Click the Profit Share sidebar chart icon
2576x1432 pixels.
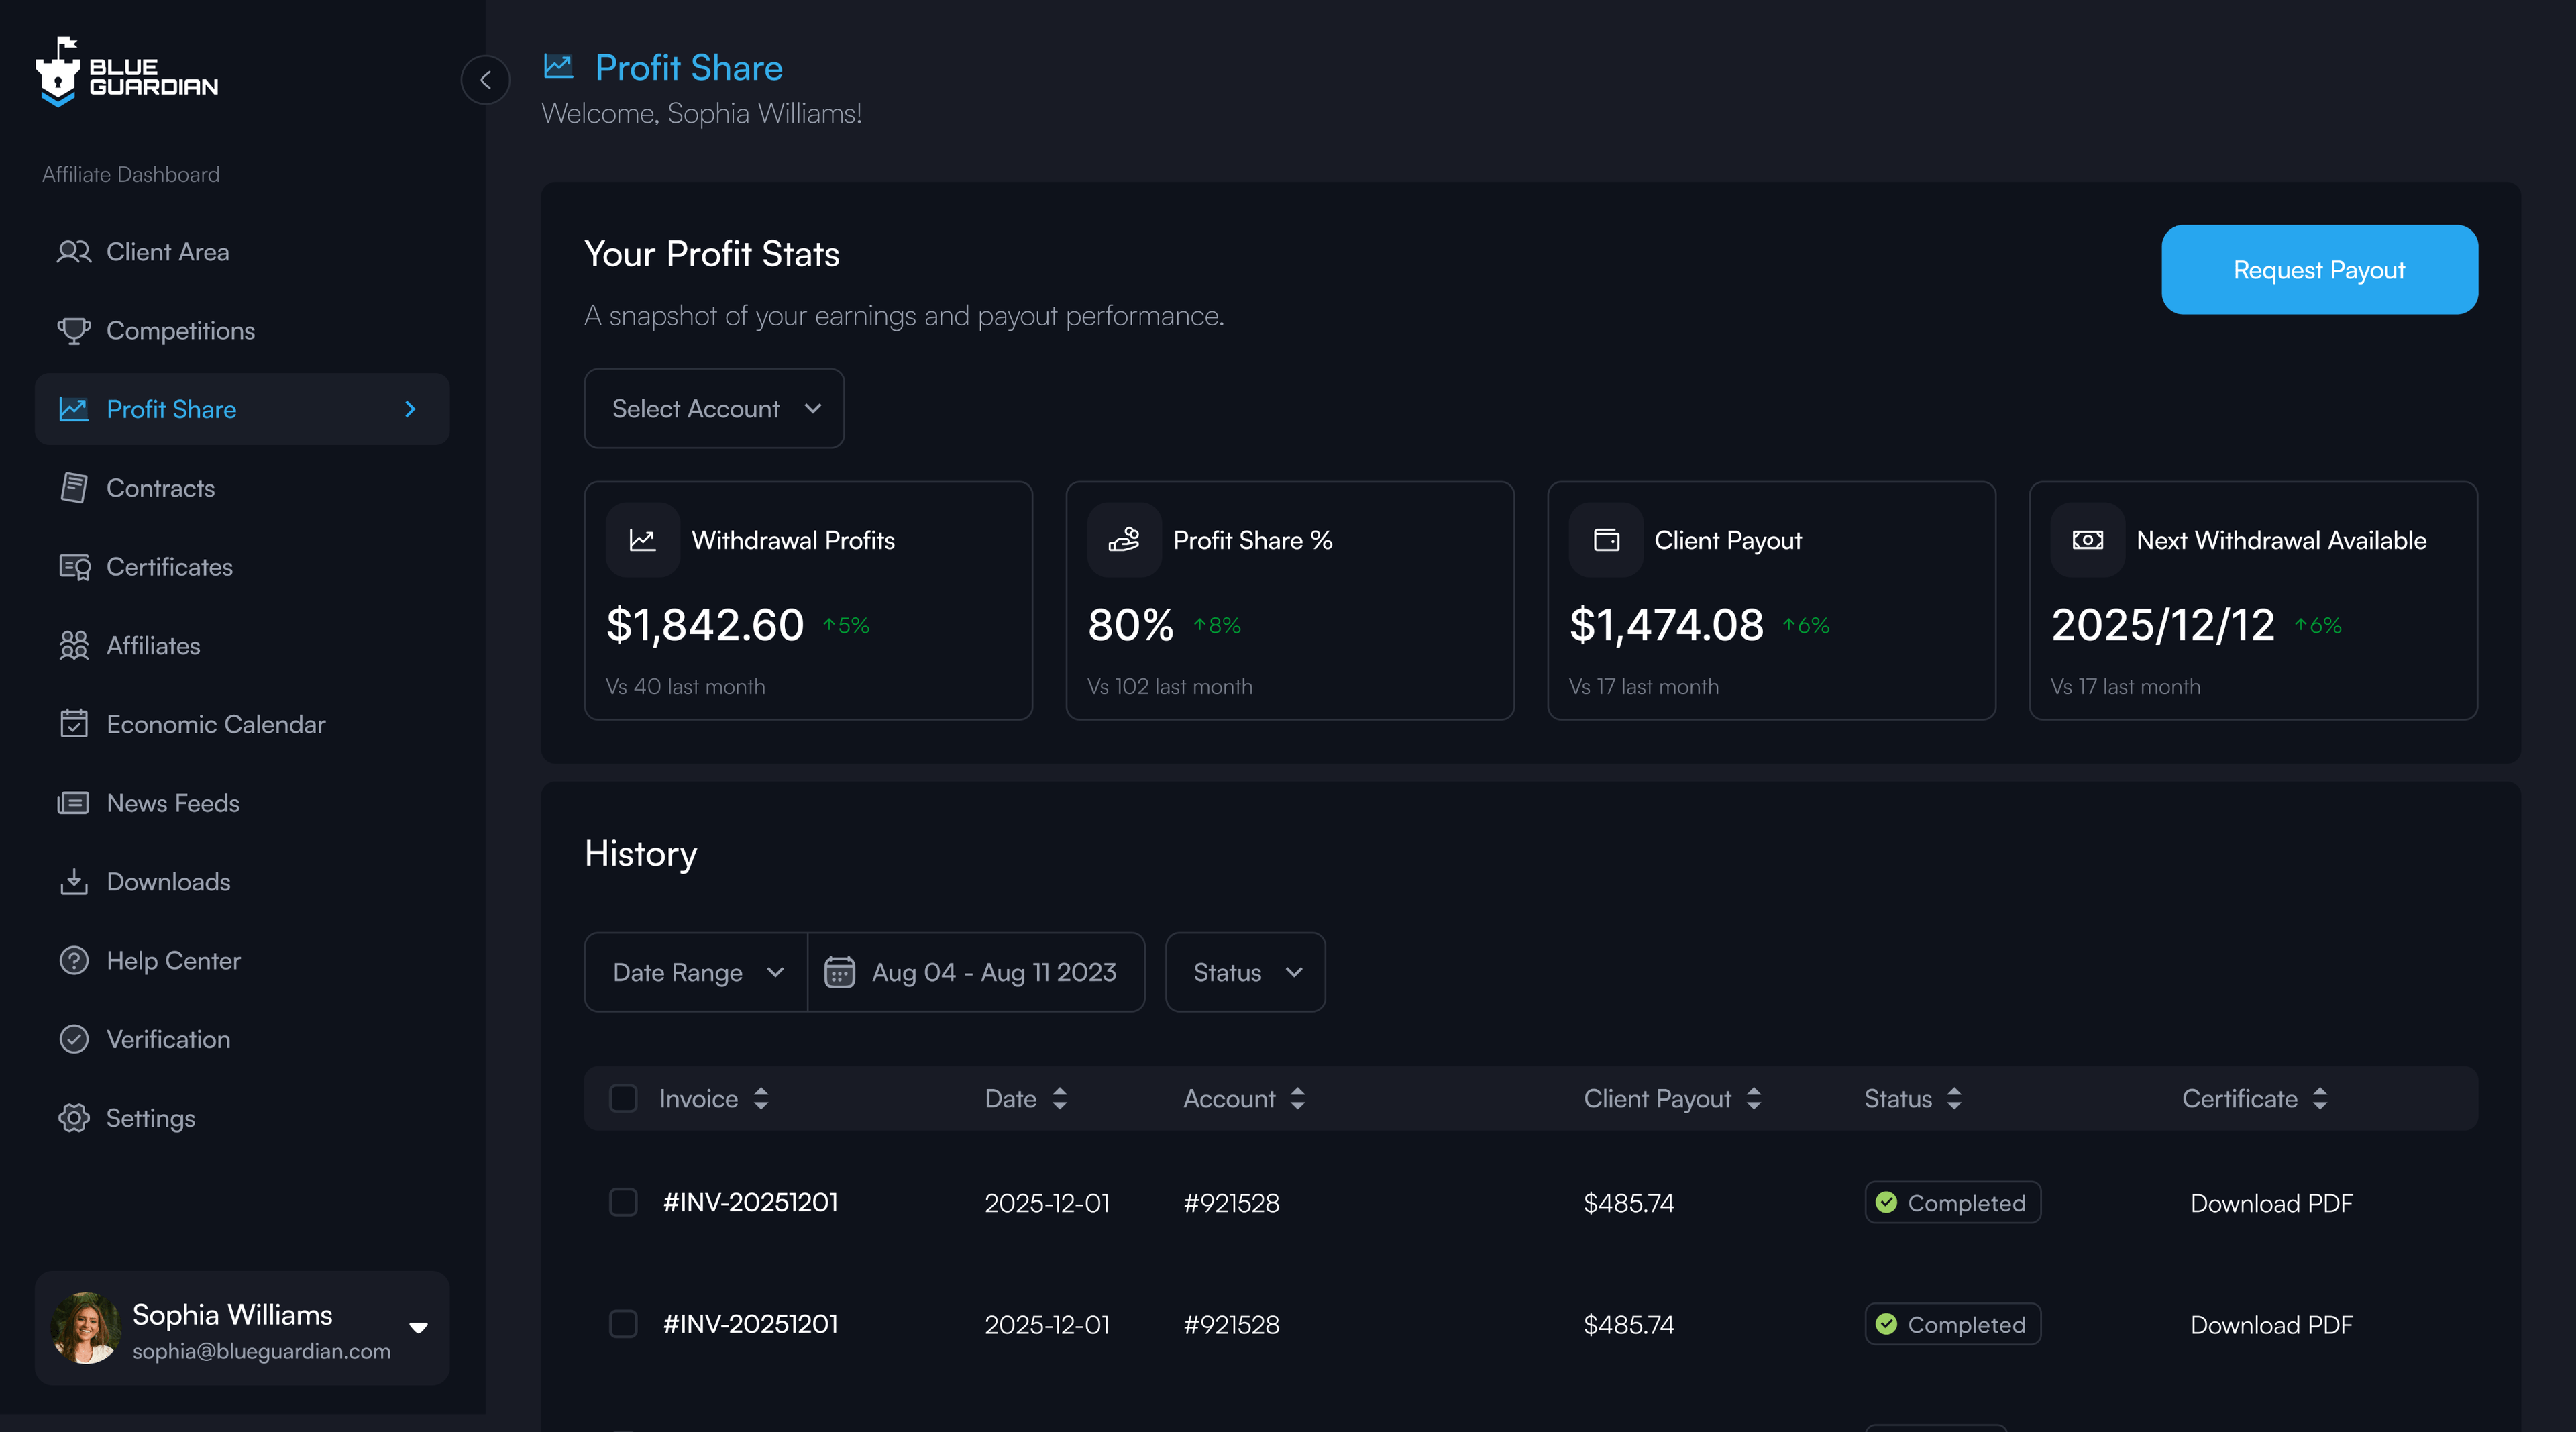point(74,409)
